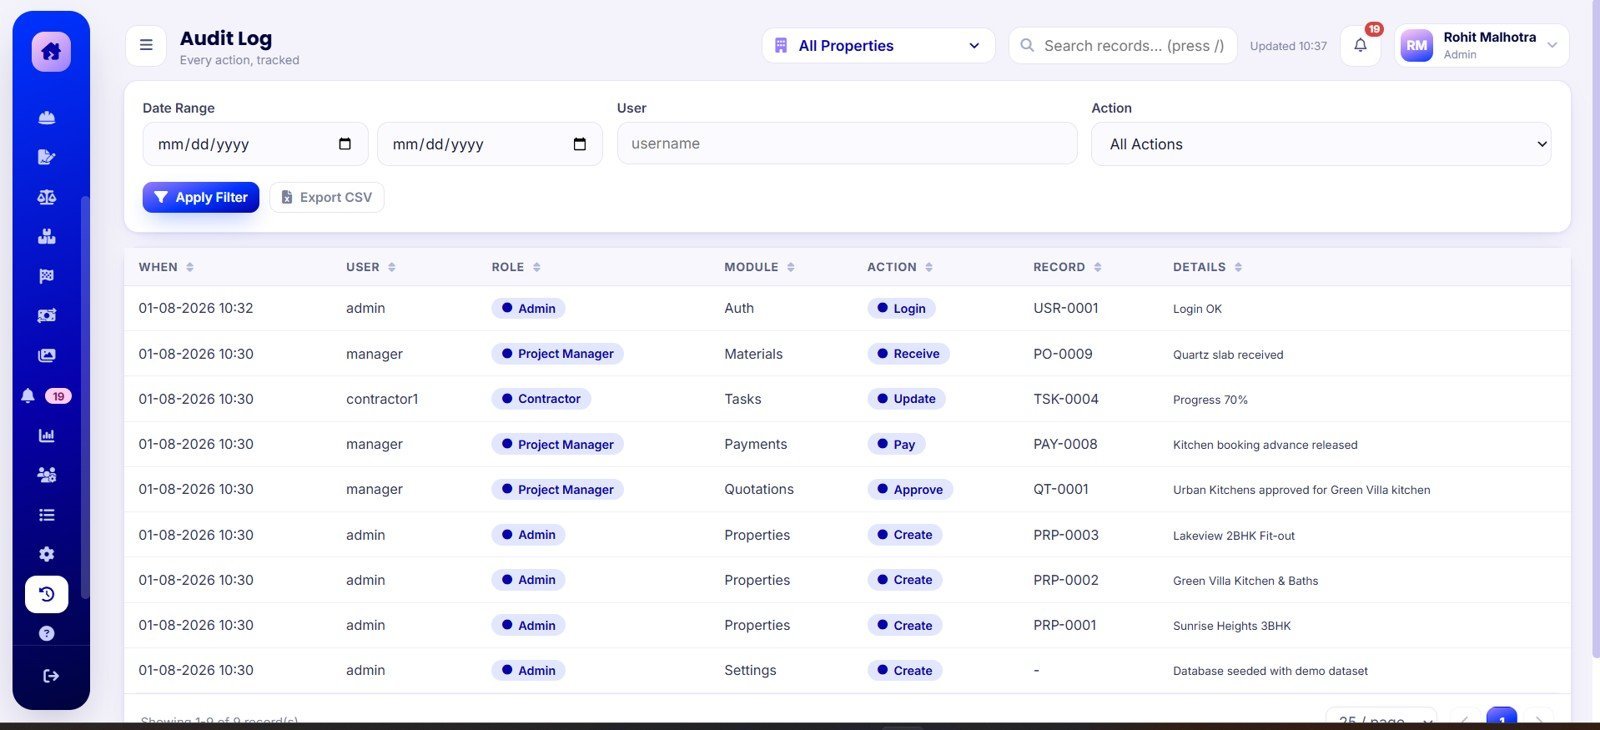1600x730 pixels.
Task: Open the question mark help icon
Action: point(46,633)
